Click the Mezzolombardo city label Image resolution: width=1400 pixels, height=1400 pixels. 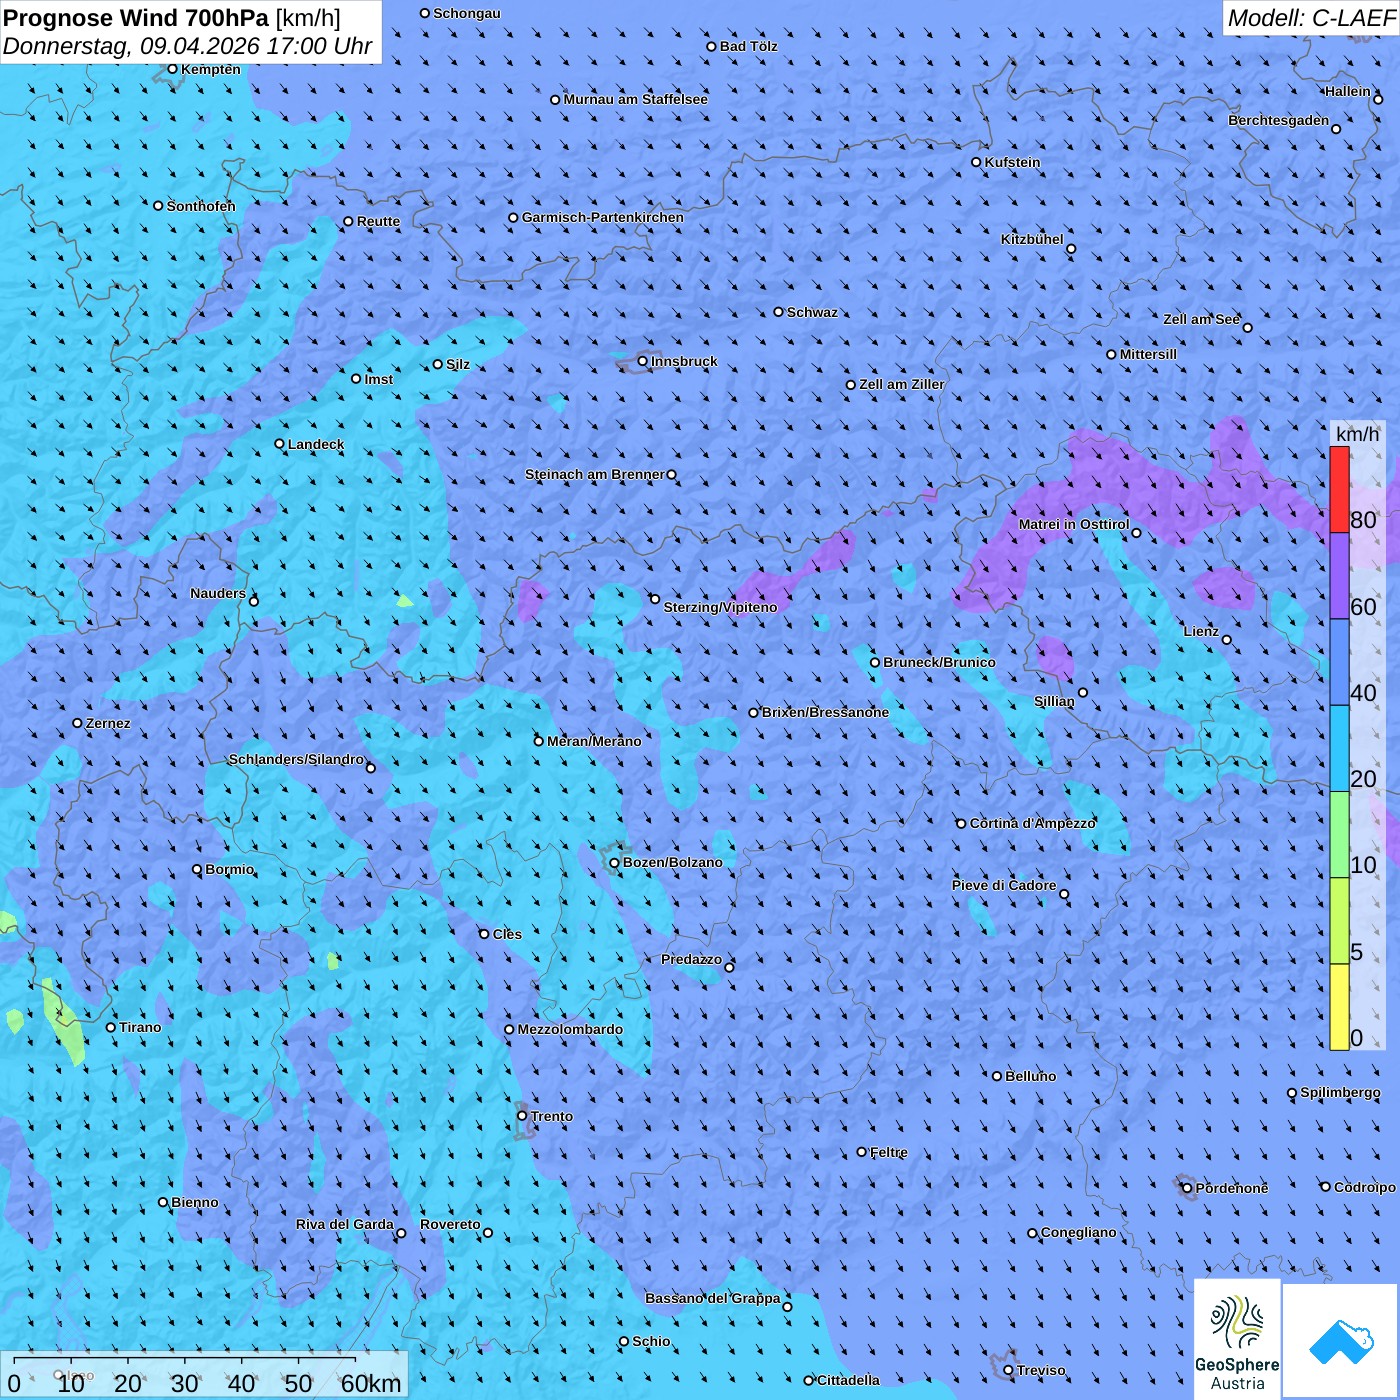click(x=570, y=1029)
